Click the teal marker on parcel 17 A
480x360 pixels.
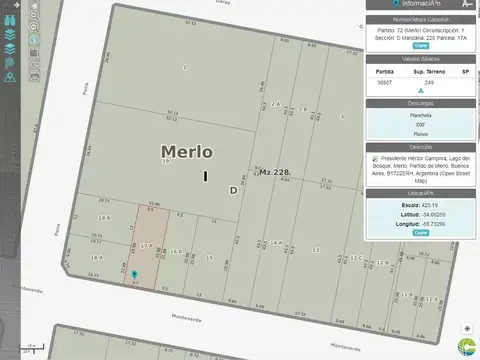pyautogui.click(x=134, y=275)
